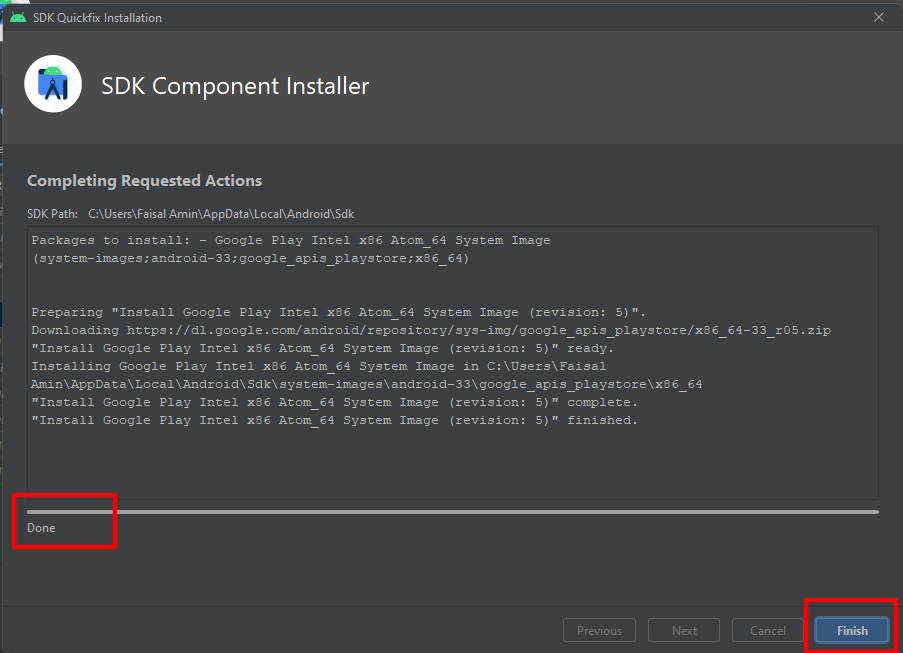Click the green Android icon in title bar

[18, 17]
